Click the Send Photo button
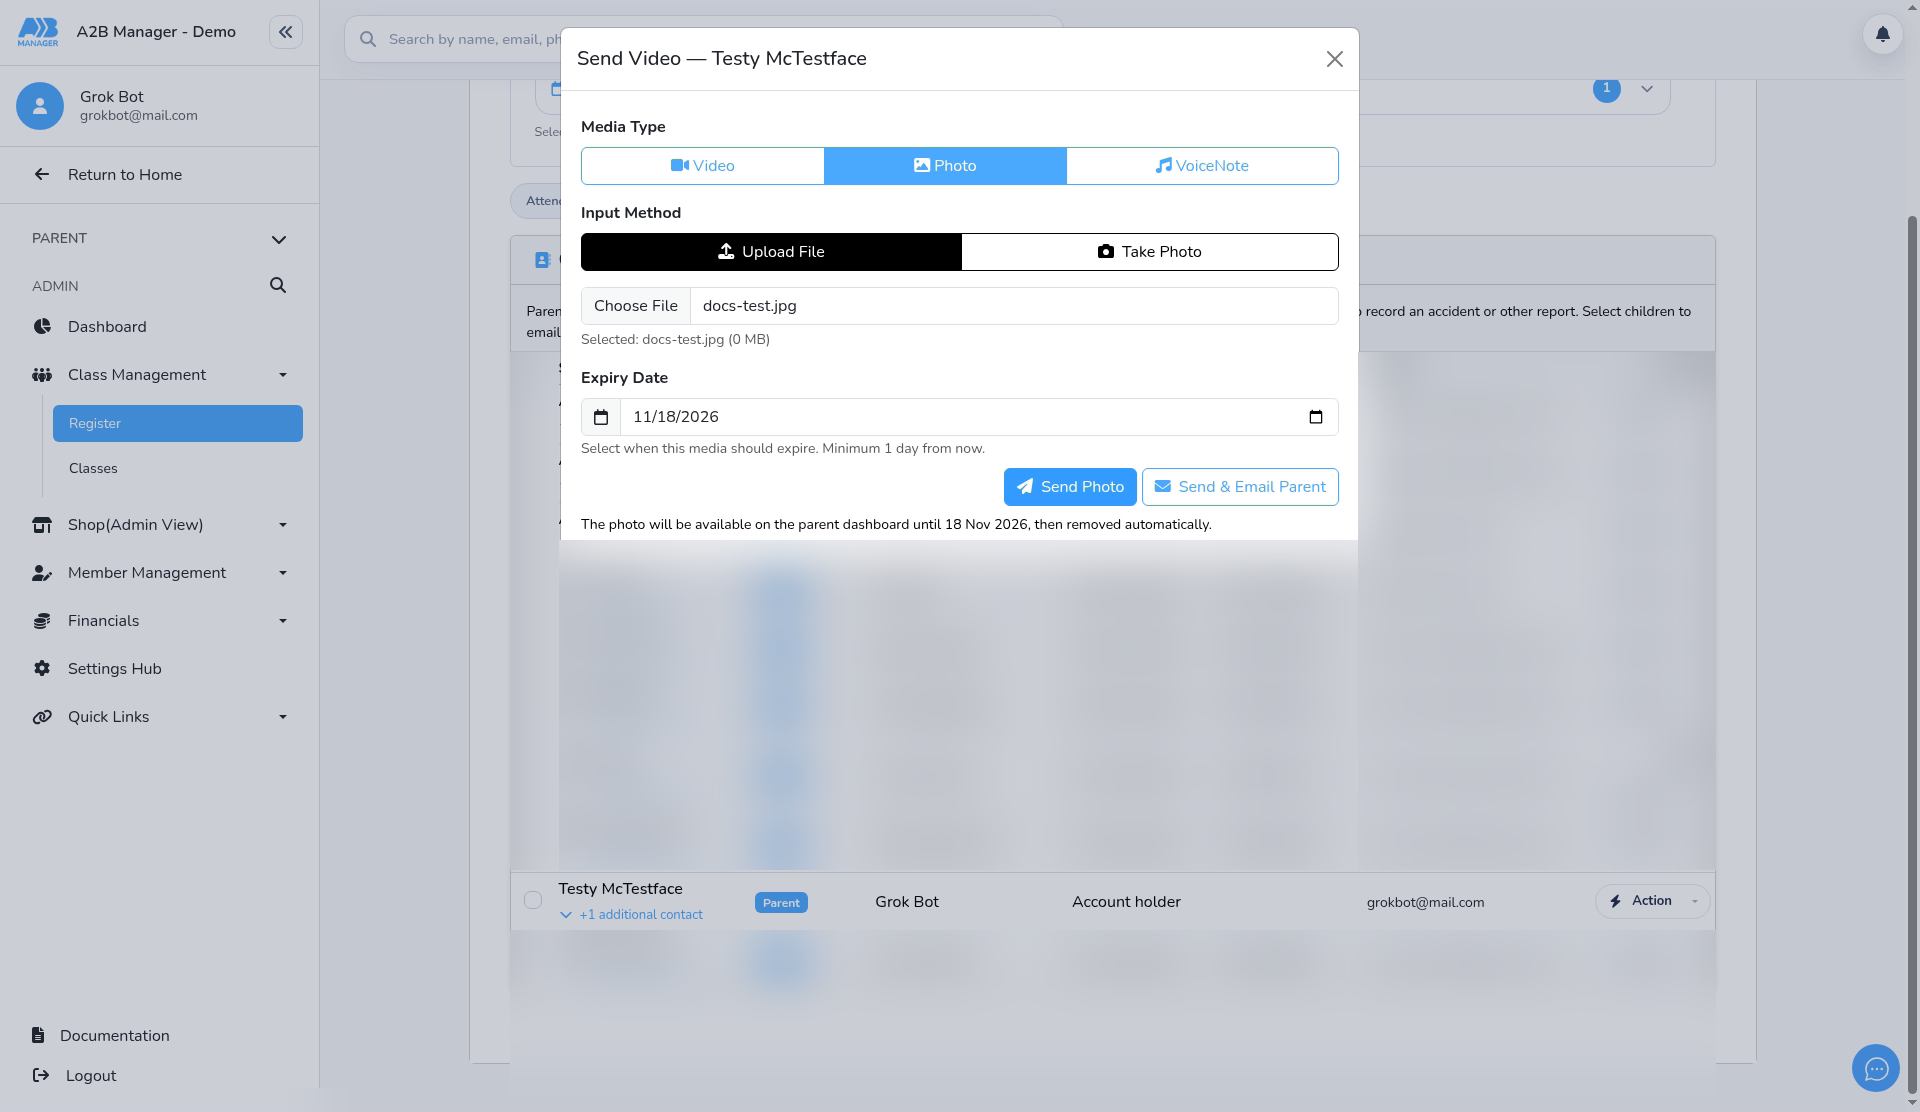 (x=1070, y=487)
